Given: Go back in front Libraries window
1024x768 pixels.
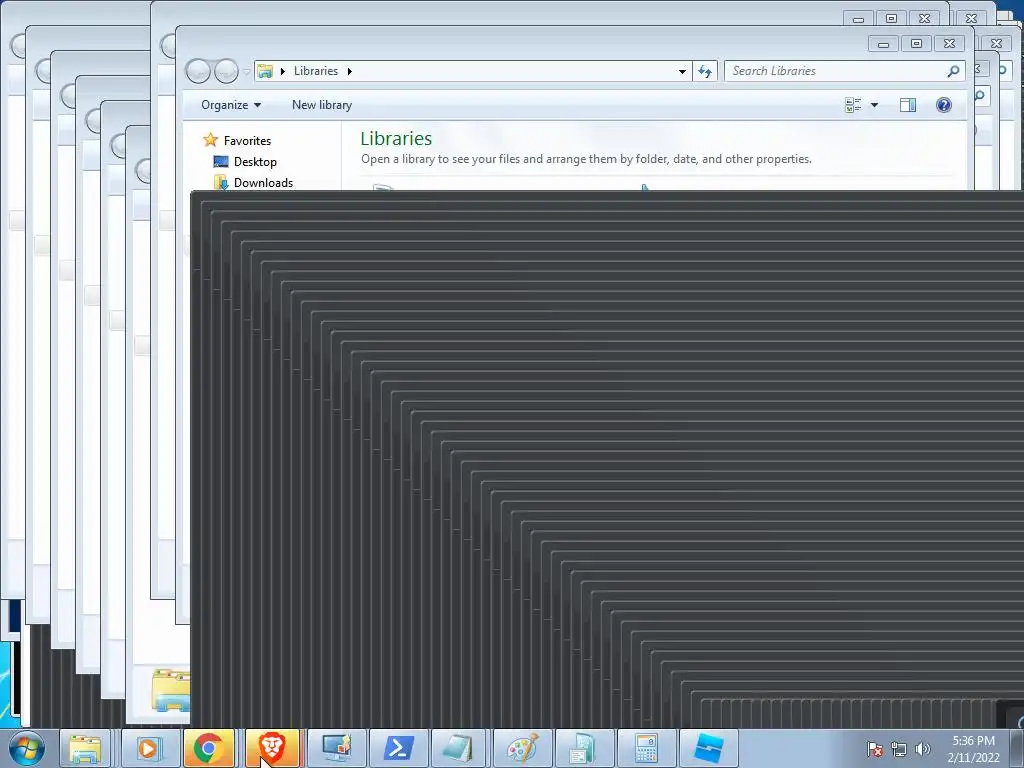Looking at the screenshot, I should (x=198, y=71).
